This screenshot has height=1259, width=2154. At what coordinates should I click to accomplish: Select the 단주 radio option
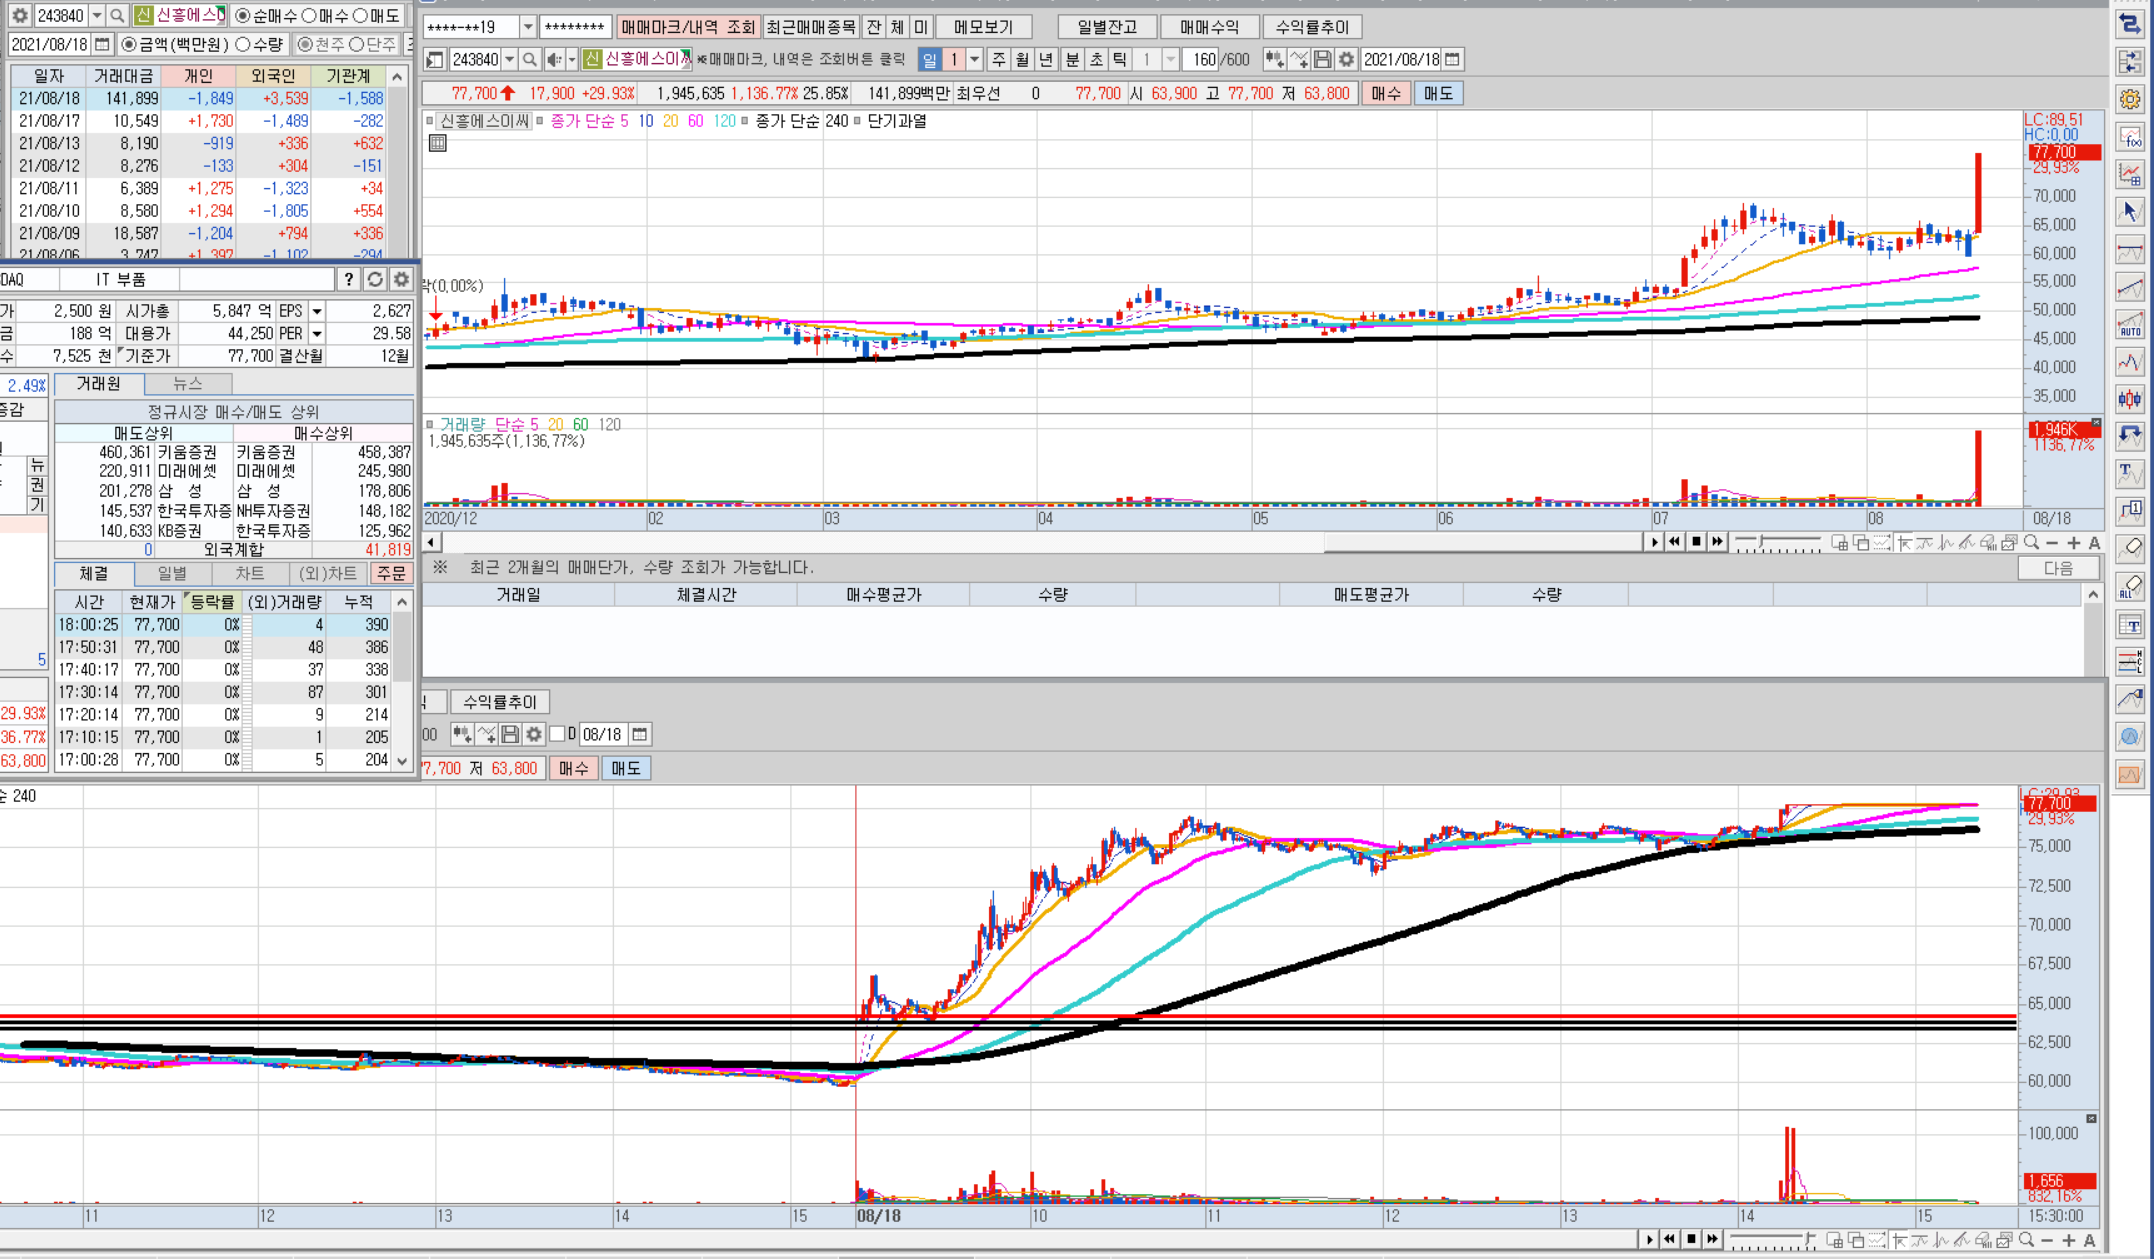[356, 45]
